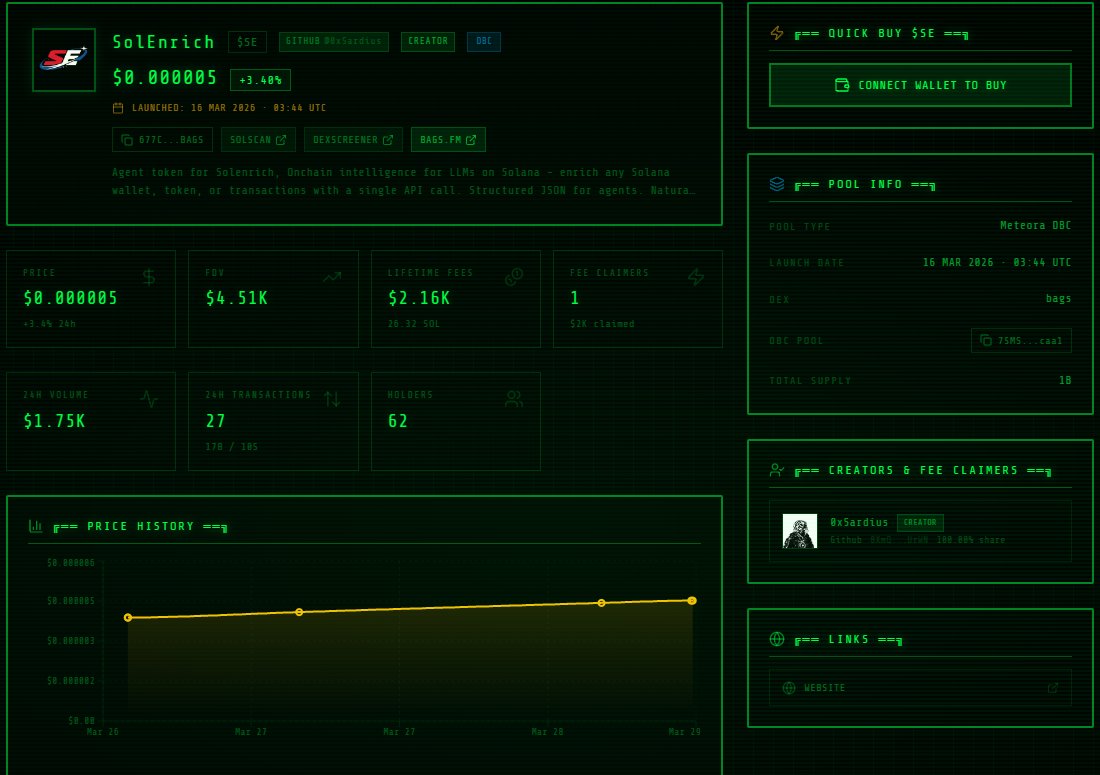
Task: Click the 27 transactions count value
Action: coord(215,422)
